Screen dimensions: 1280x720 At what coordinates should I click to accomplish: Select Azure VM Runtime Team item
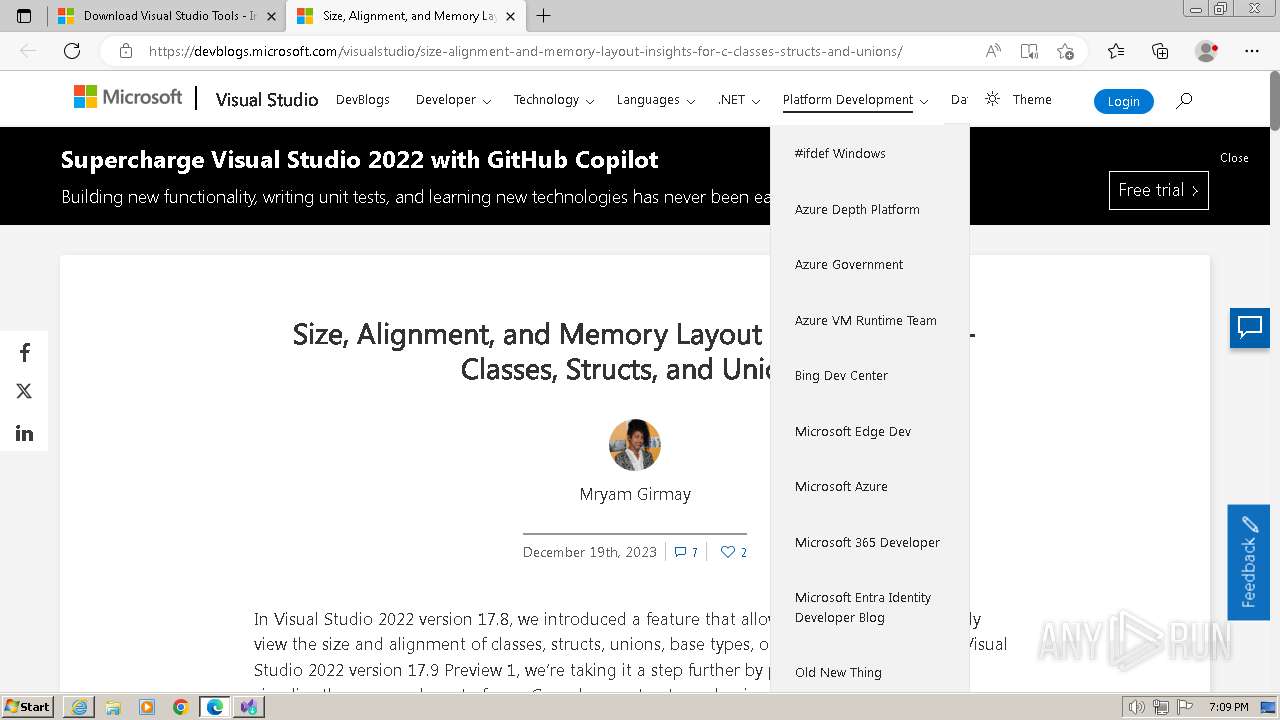870,320
